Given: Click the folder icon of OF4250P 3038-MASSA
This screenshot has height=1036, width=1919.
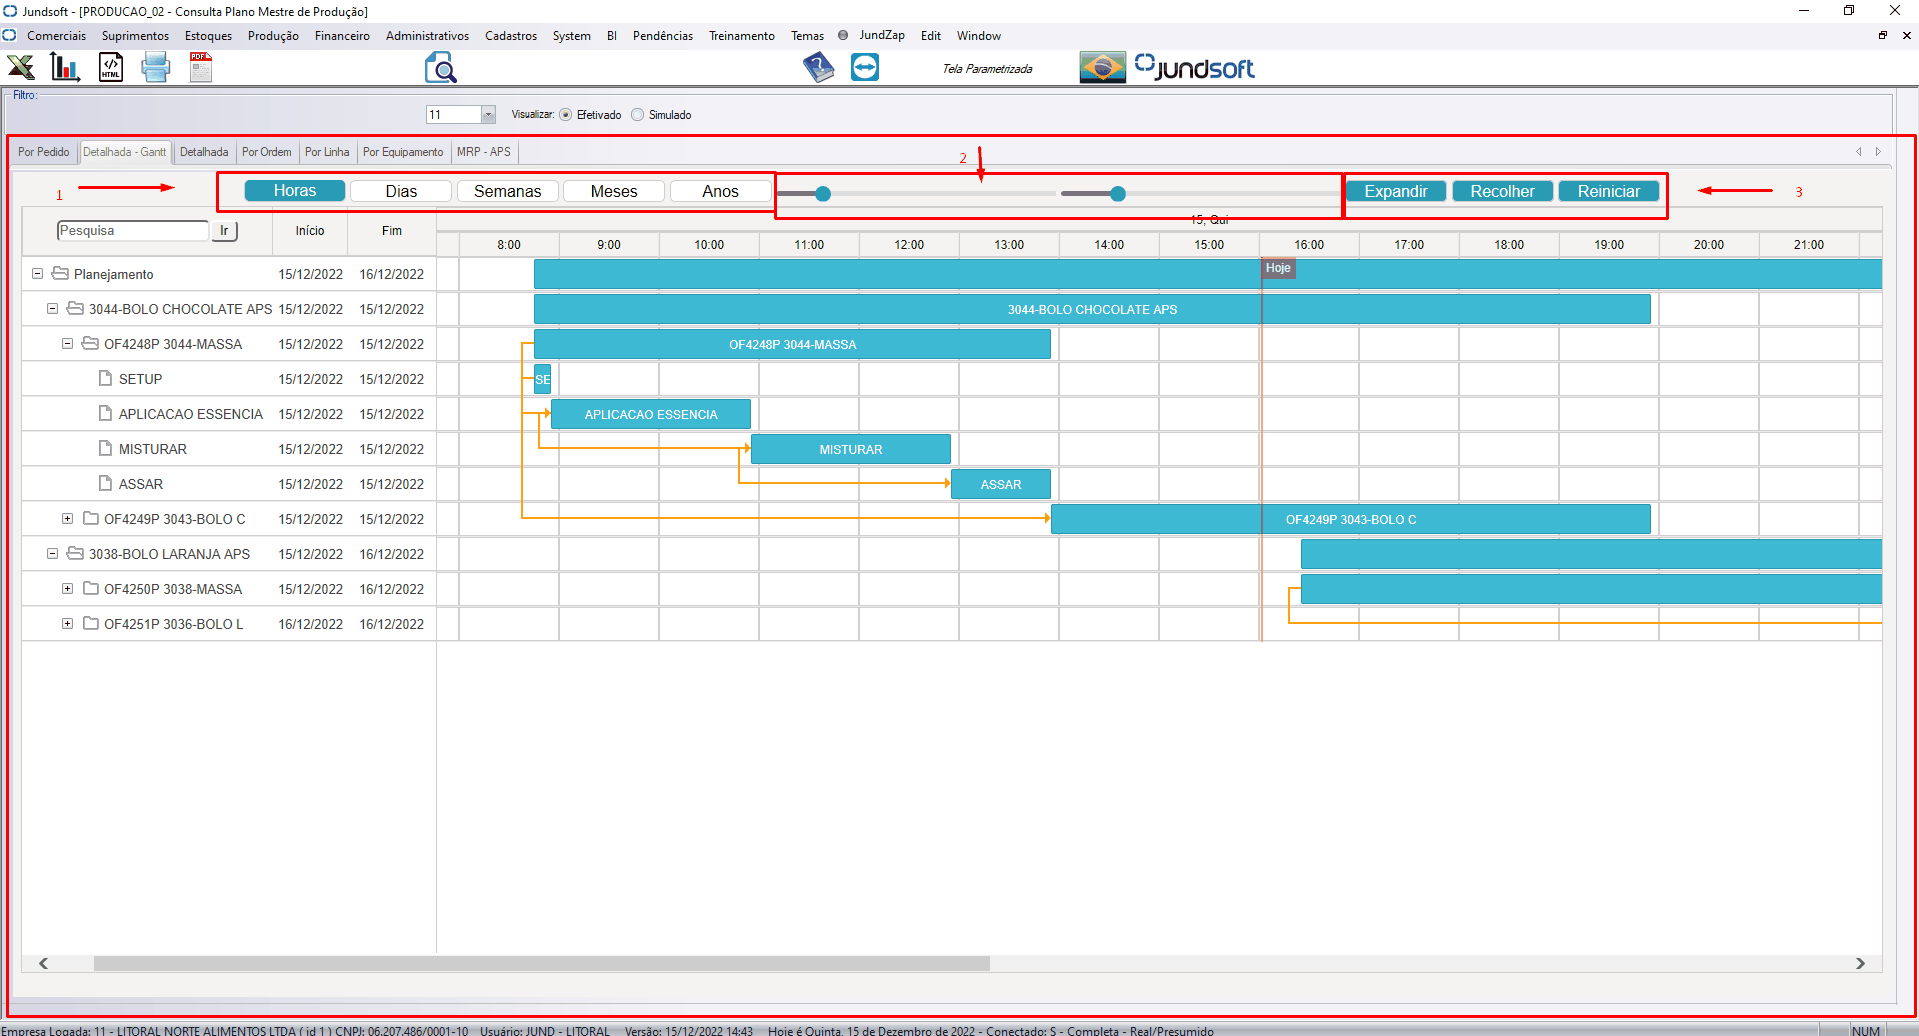Looking at the screenshot, I should pyautogui.click(x=90, y=588).
